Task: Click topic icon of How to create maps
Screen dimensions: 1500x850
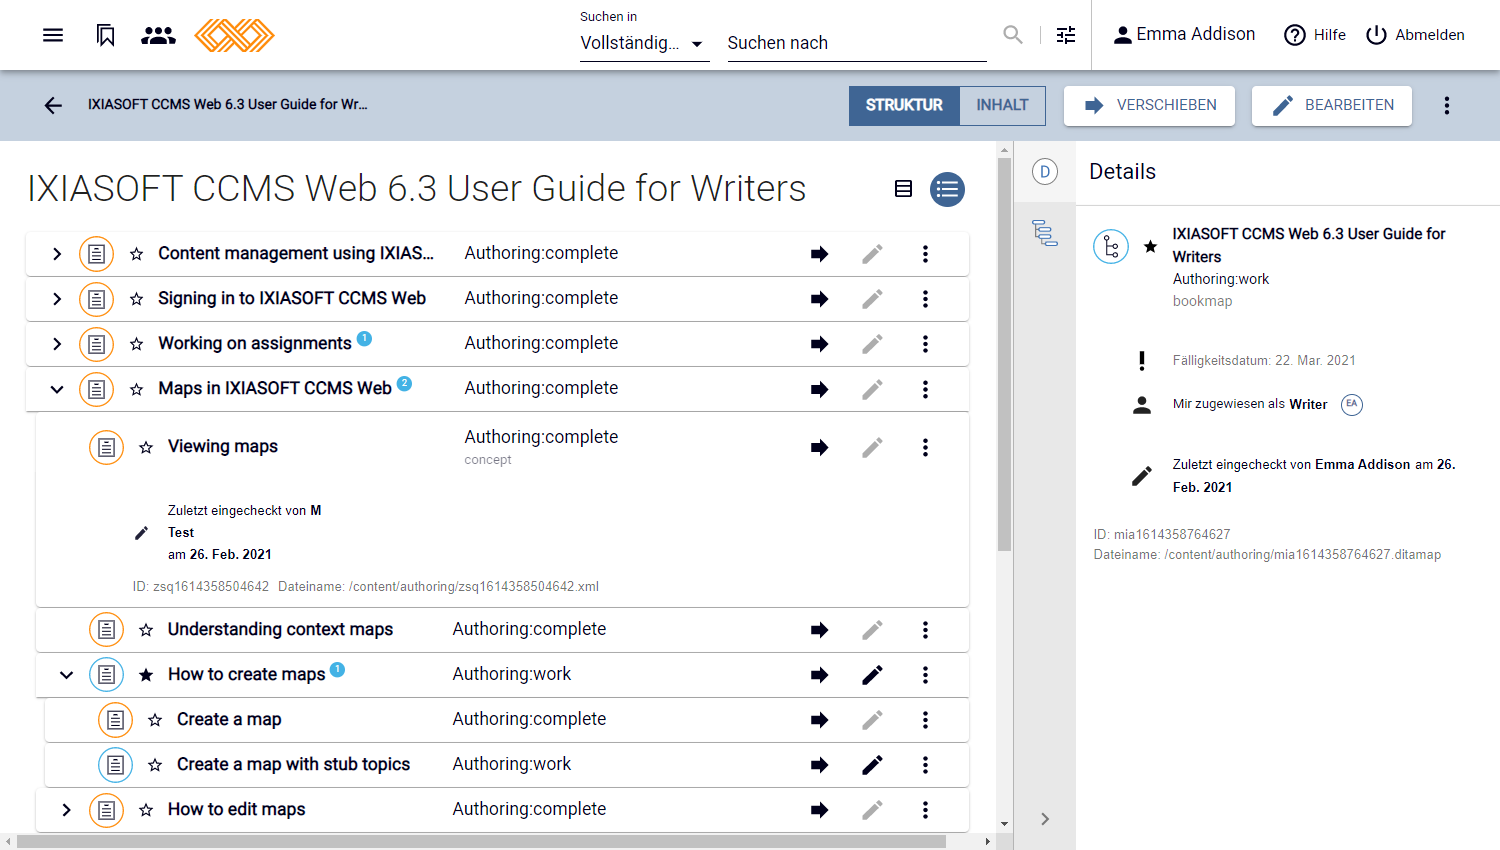Action: (106, 675)
